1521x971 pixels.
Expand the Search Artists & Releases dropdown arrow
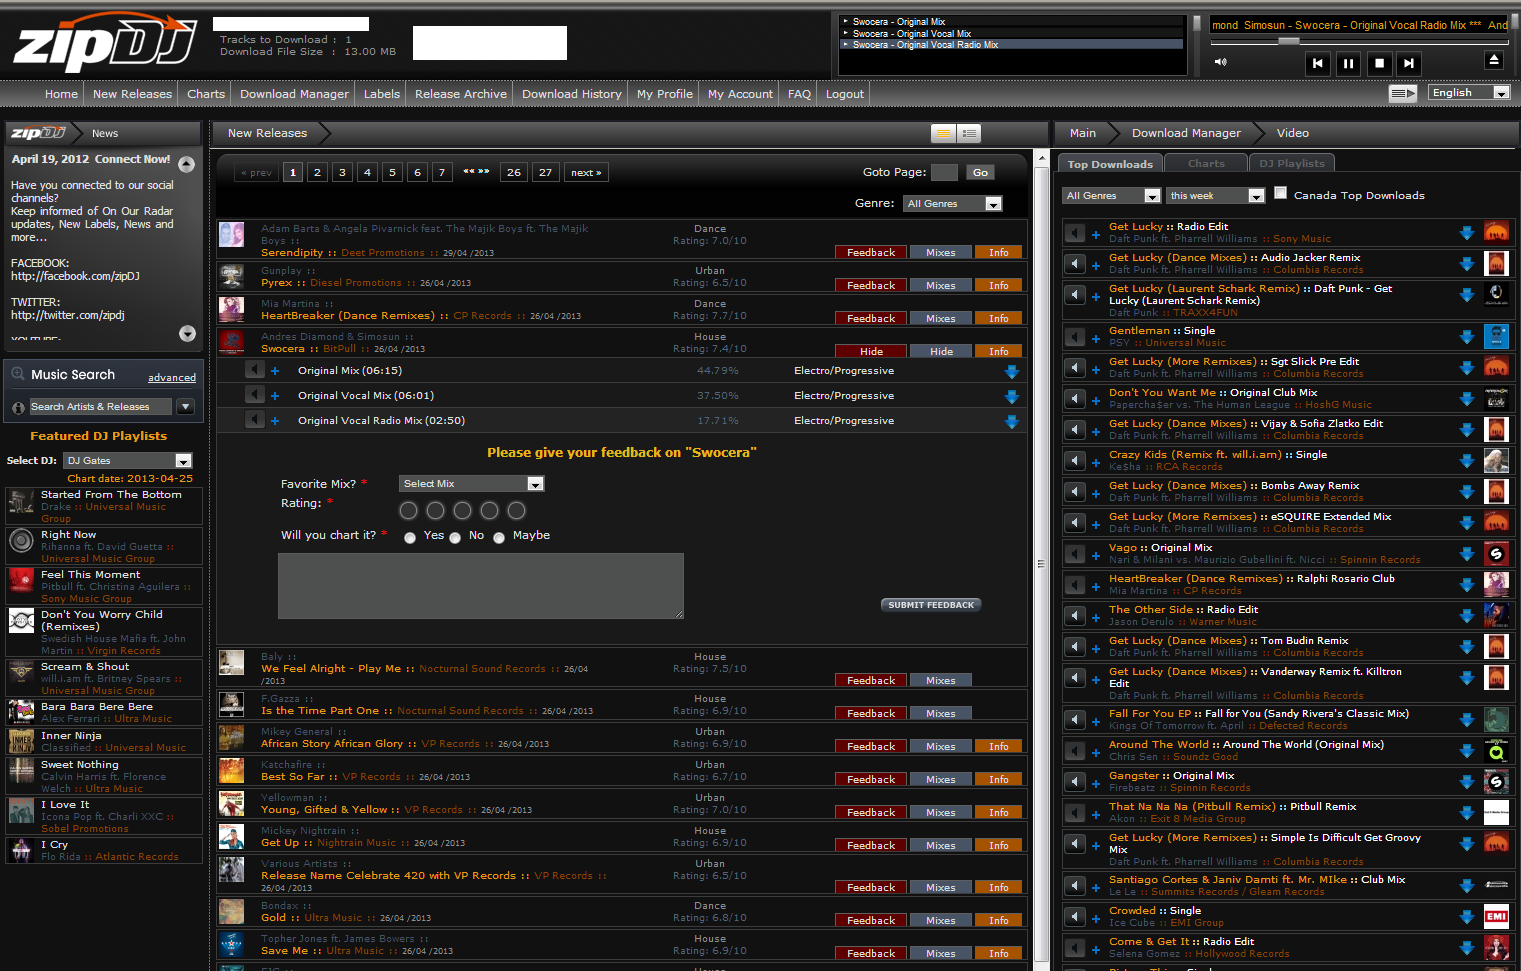(x=185, y=407)
